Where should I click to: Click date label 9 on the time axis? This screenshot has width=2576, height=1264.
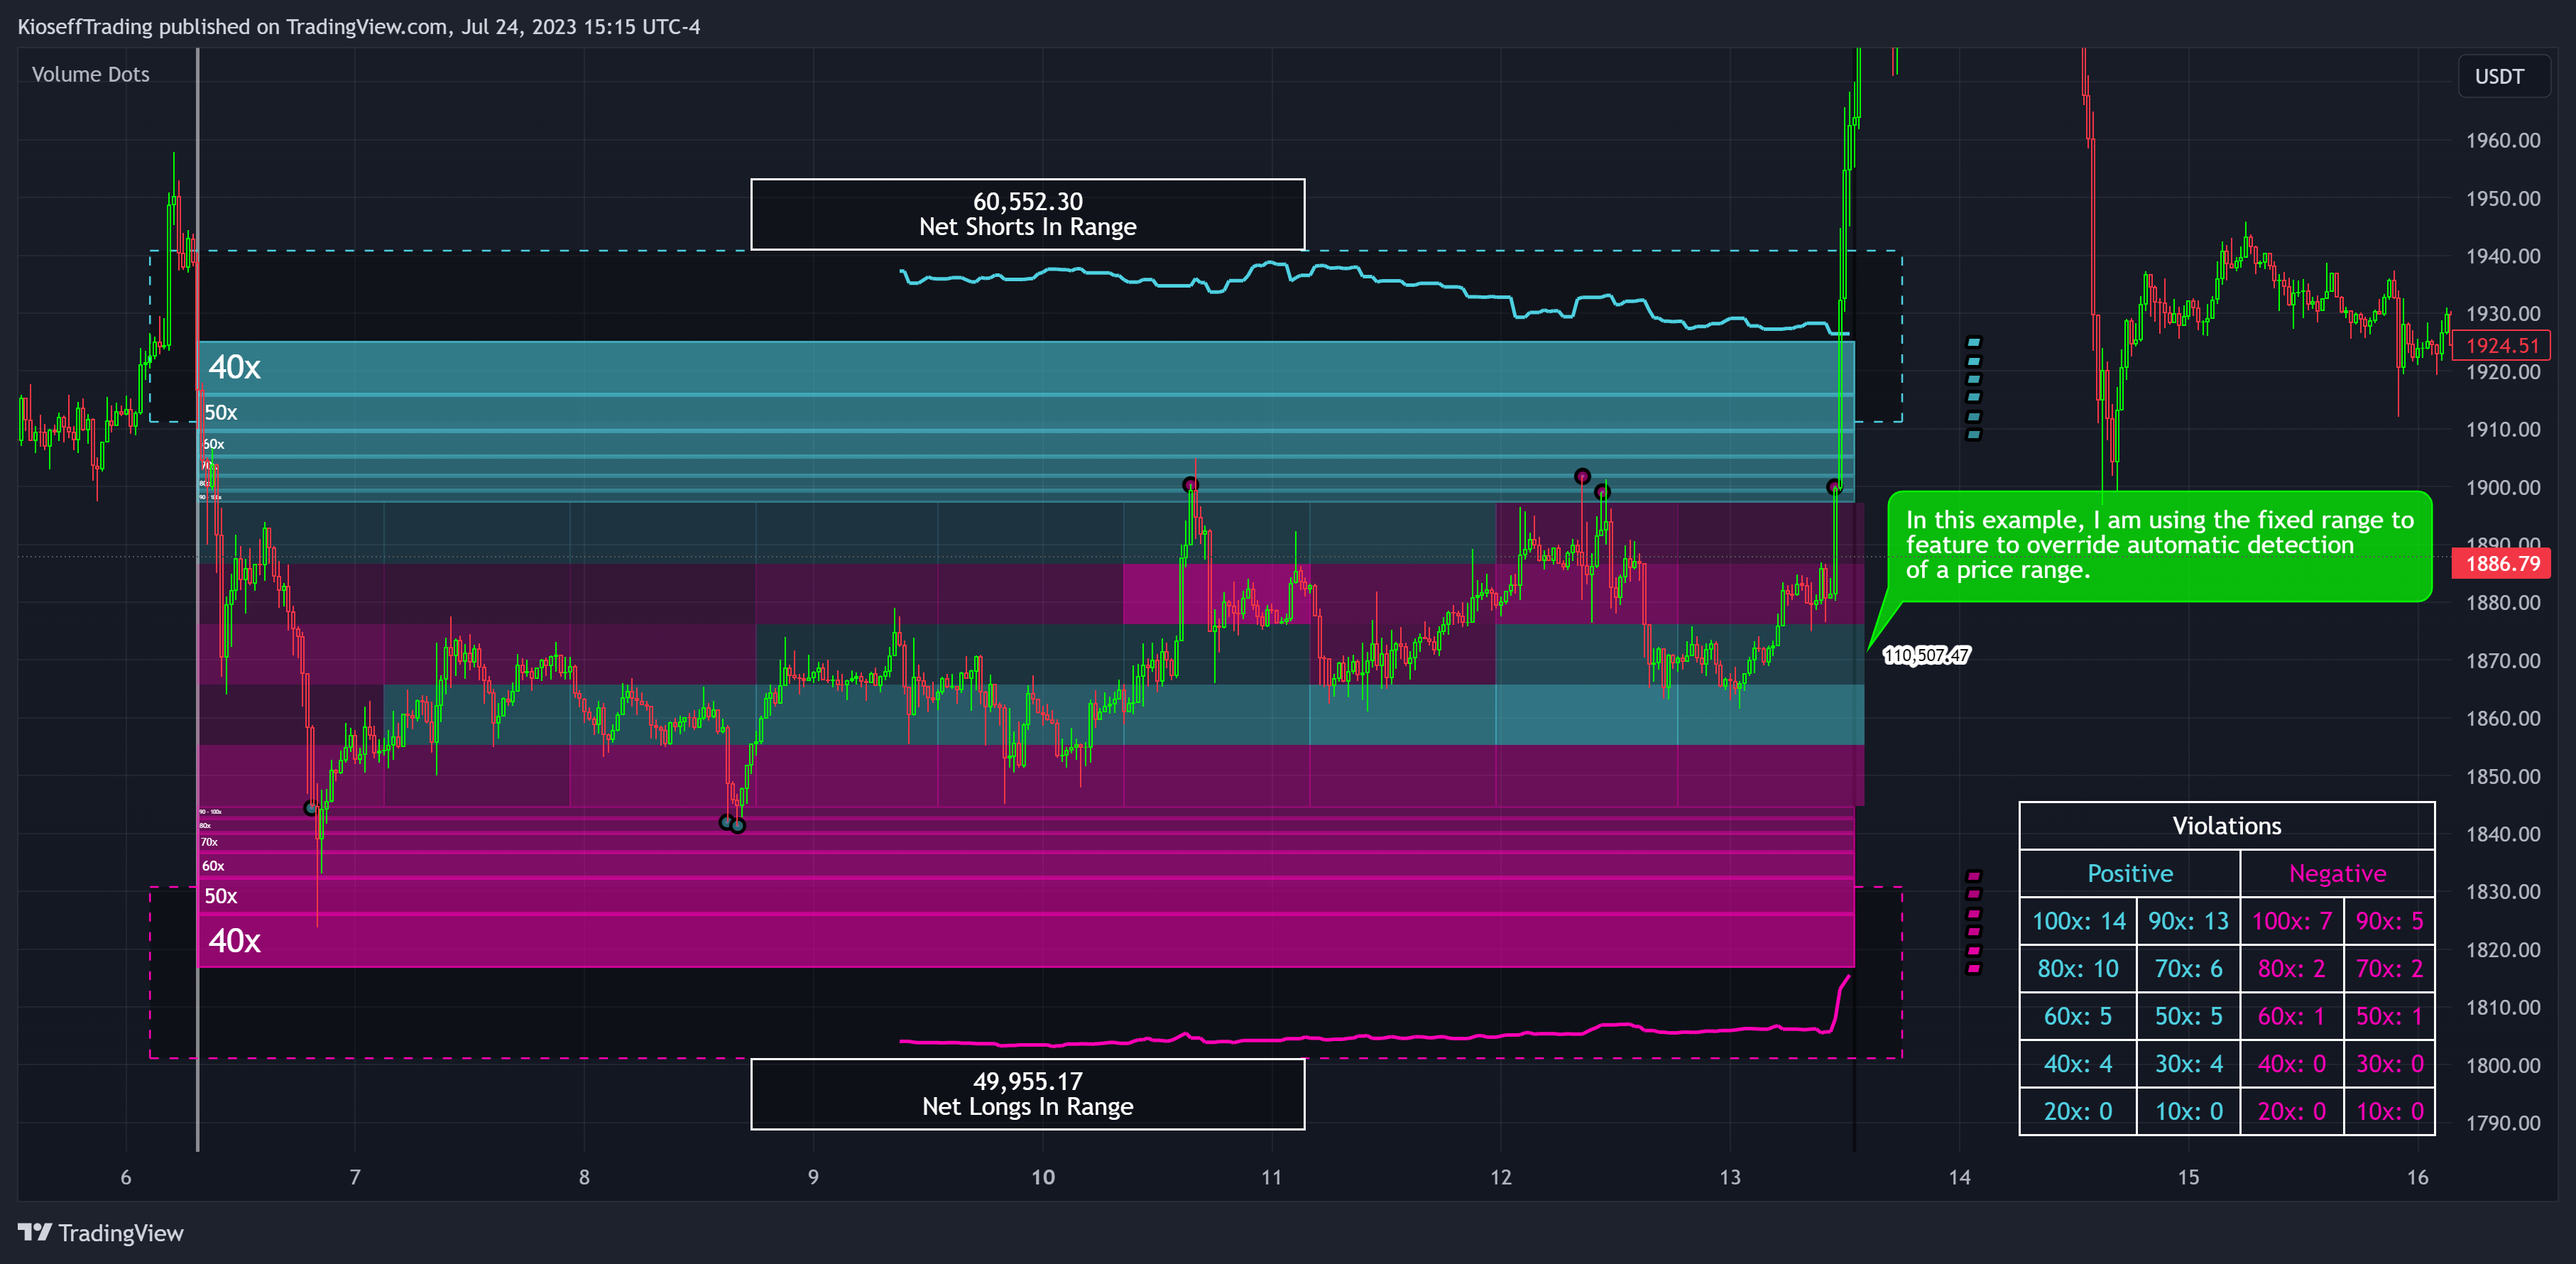pyautogui.click(x=813, y=1177)
